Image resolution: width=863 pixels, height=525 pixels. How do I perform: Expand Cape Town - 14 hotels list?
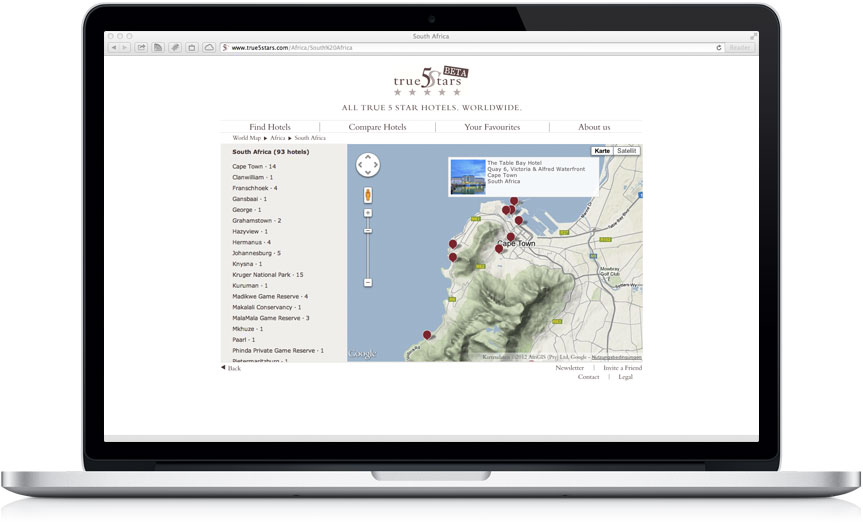(x=253, y=166)
